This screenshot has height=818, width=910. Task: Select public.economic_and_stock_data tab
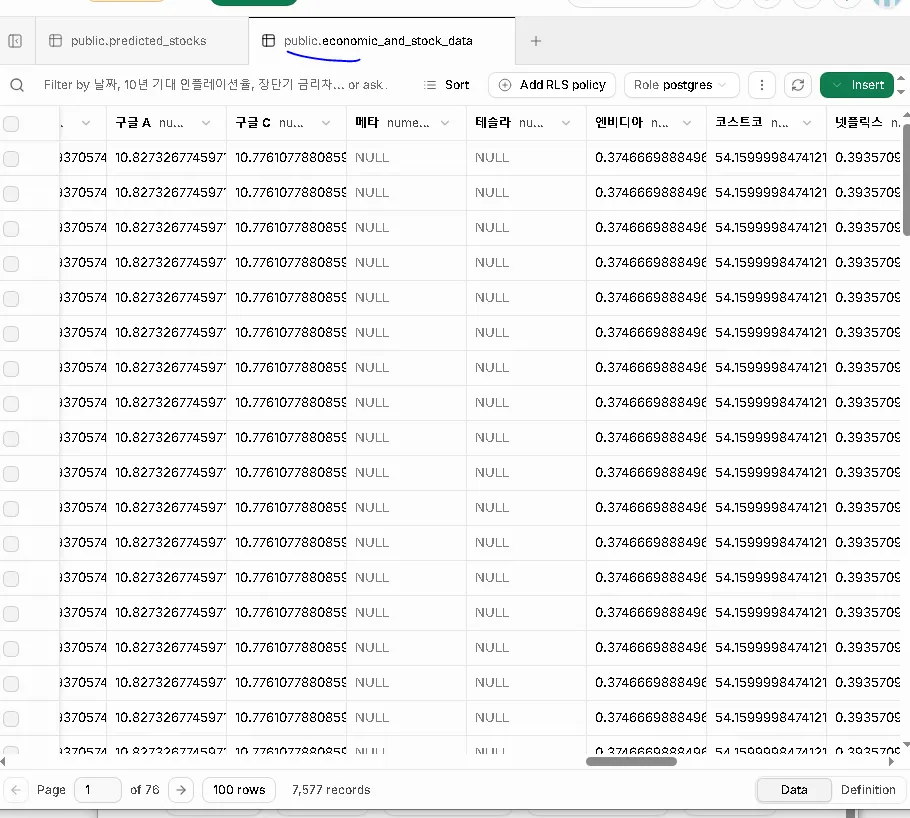pos(382,41)
